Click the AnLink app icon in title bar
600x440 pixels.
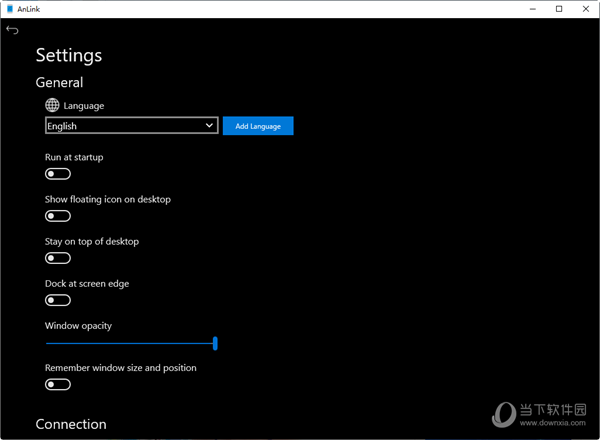[10, 9]
